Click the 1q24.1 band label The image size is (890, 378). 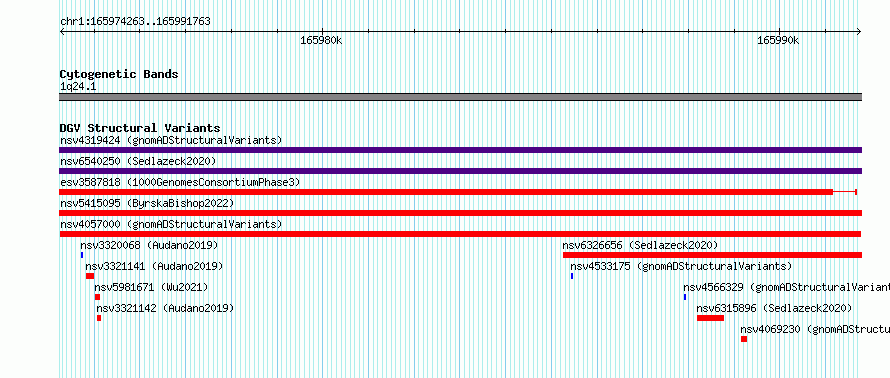point(78,86)
